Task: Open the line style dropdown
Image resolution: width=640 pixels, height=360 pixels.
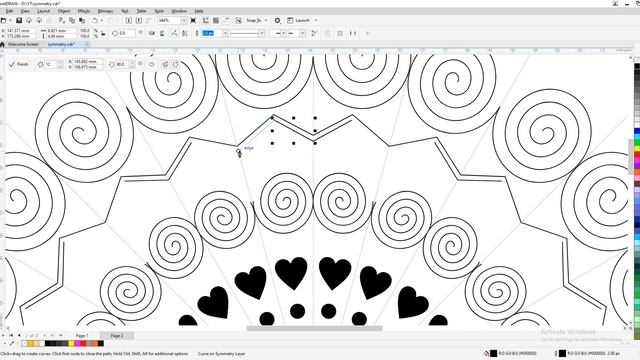Action: click(x=262, y=33)
